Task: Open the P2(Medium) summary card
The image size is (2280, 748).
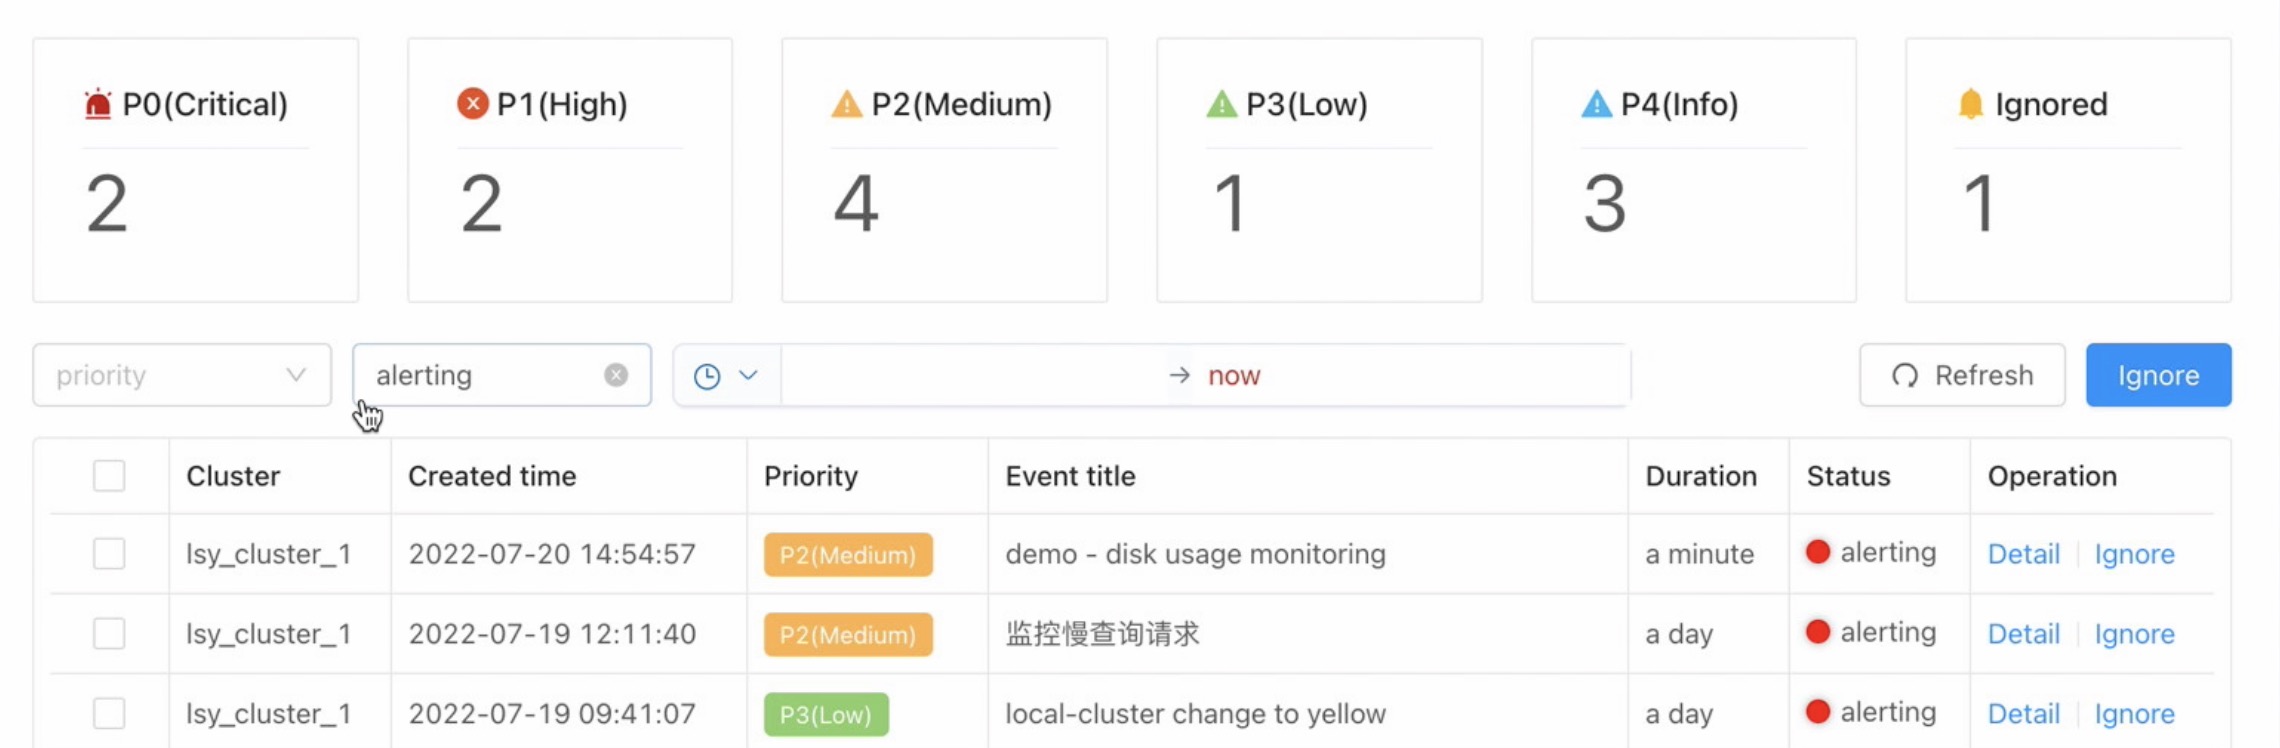Action: click(944, 170)
